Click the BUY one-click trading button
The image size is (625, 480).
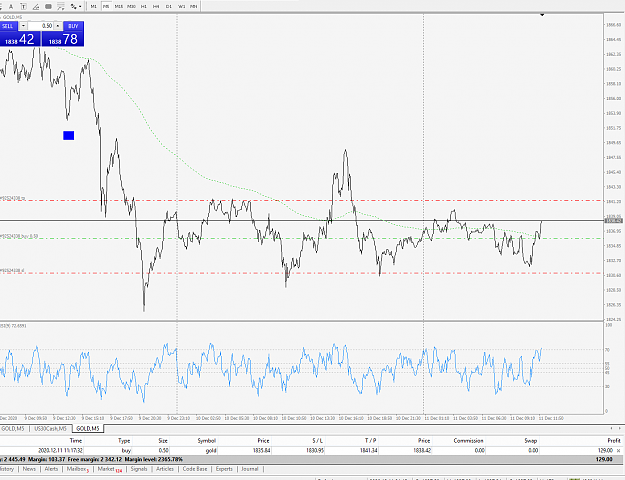(x=73, y=26)
